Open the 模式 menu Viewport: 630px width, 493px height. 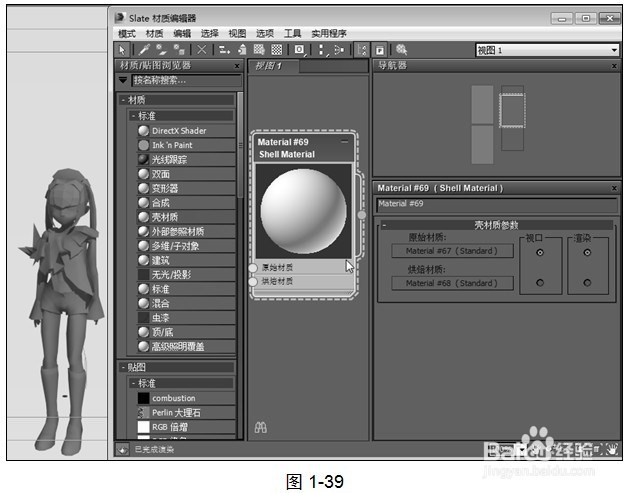tap(127, 33)
